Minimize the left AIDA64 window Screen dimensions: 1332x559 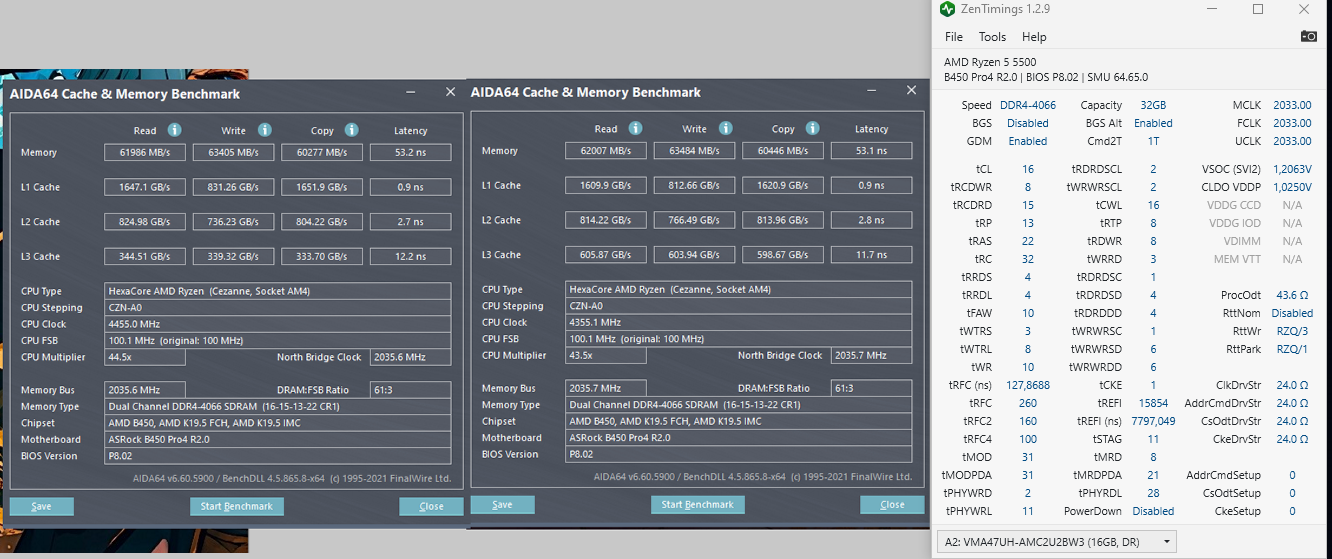click(411, 92)
